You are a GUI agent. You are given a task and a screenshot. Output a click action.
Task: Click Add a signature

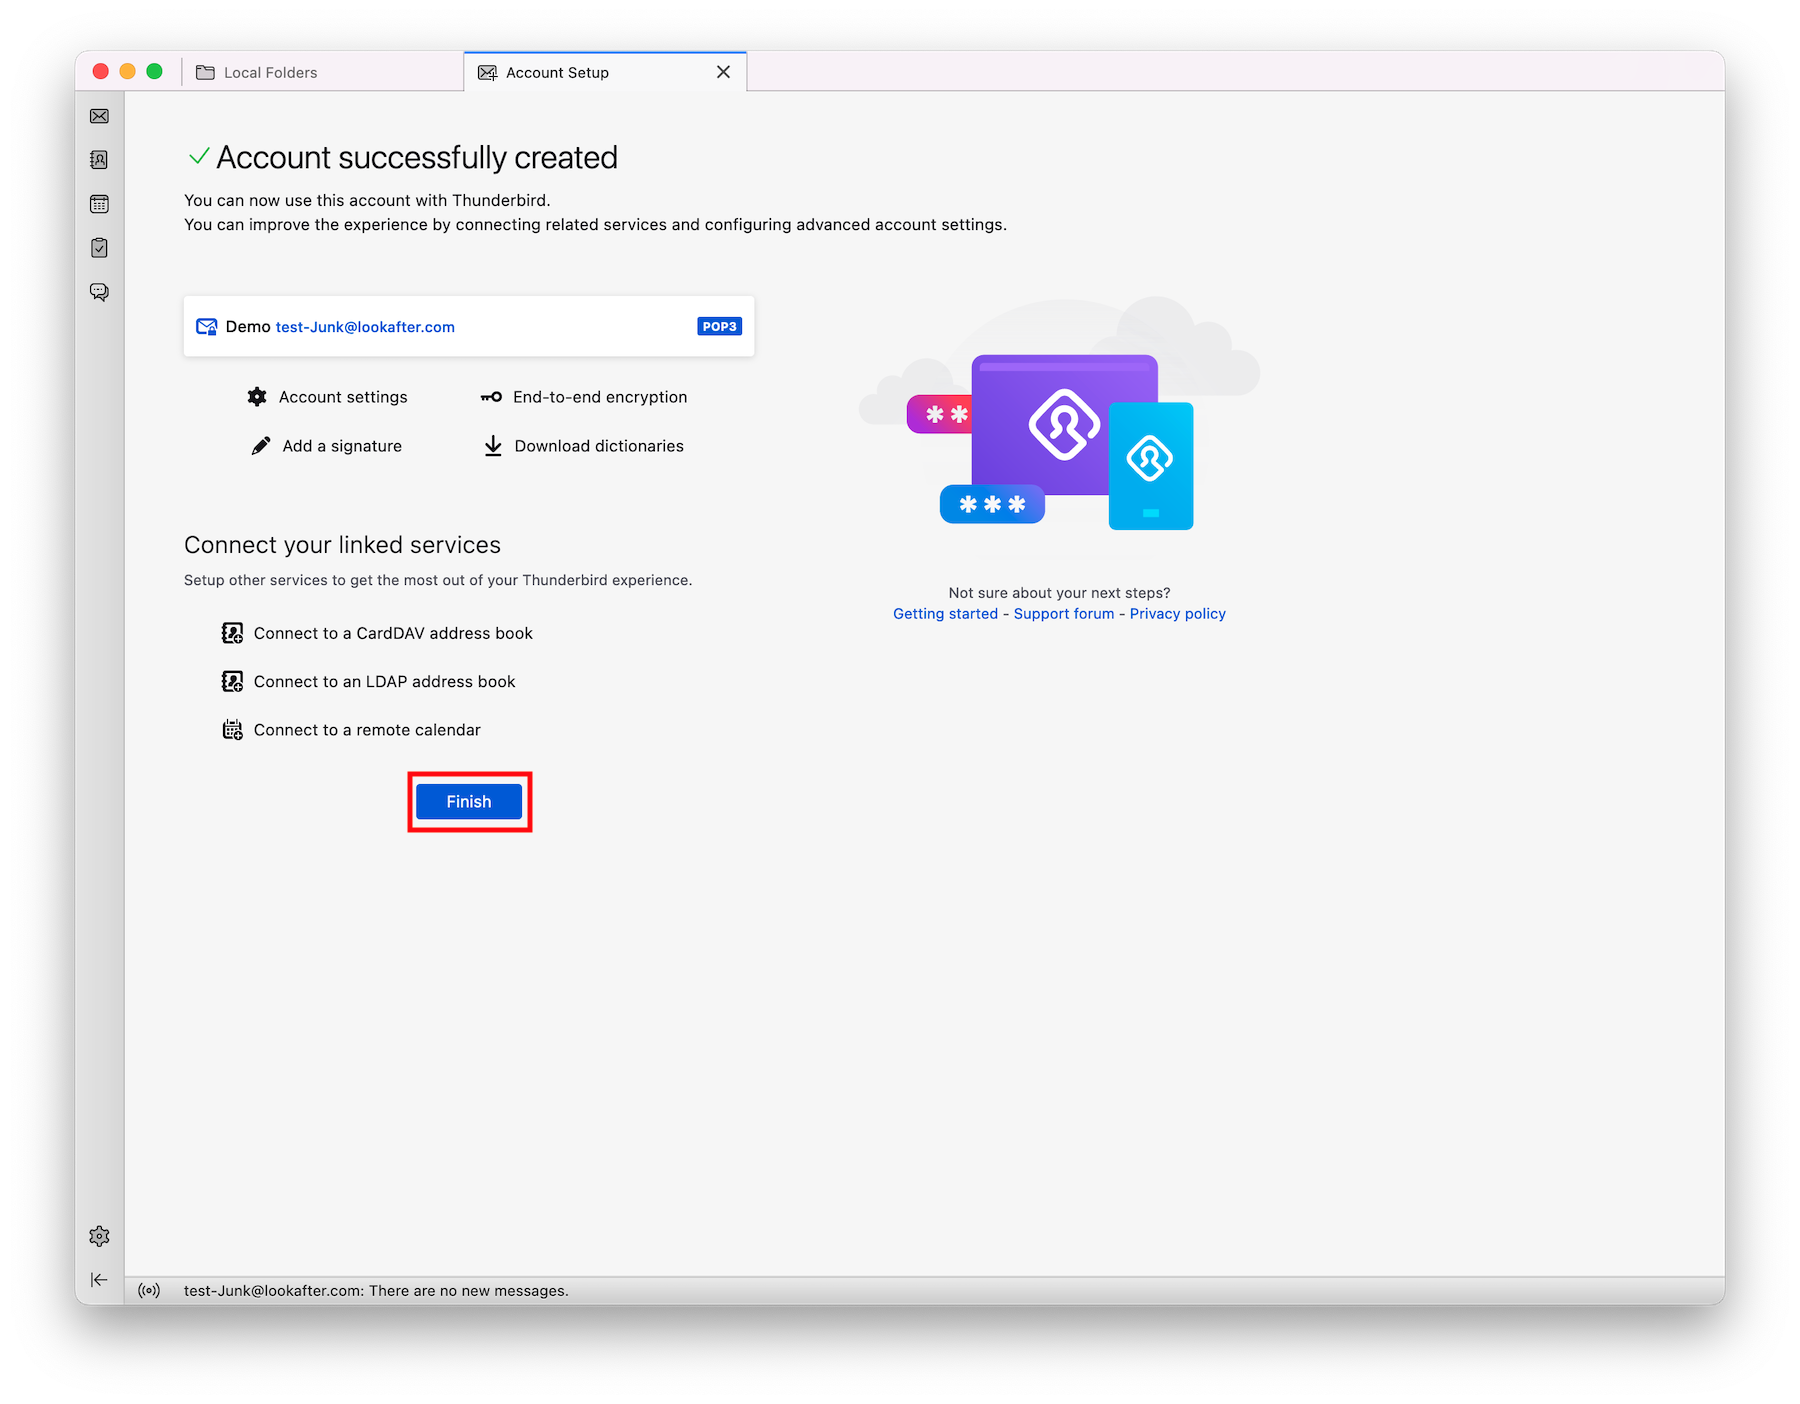click(341, 446)
